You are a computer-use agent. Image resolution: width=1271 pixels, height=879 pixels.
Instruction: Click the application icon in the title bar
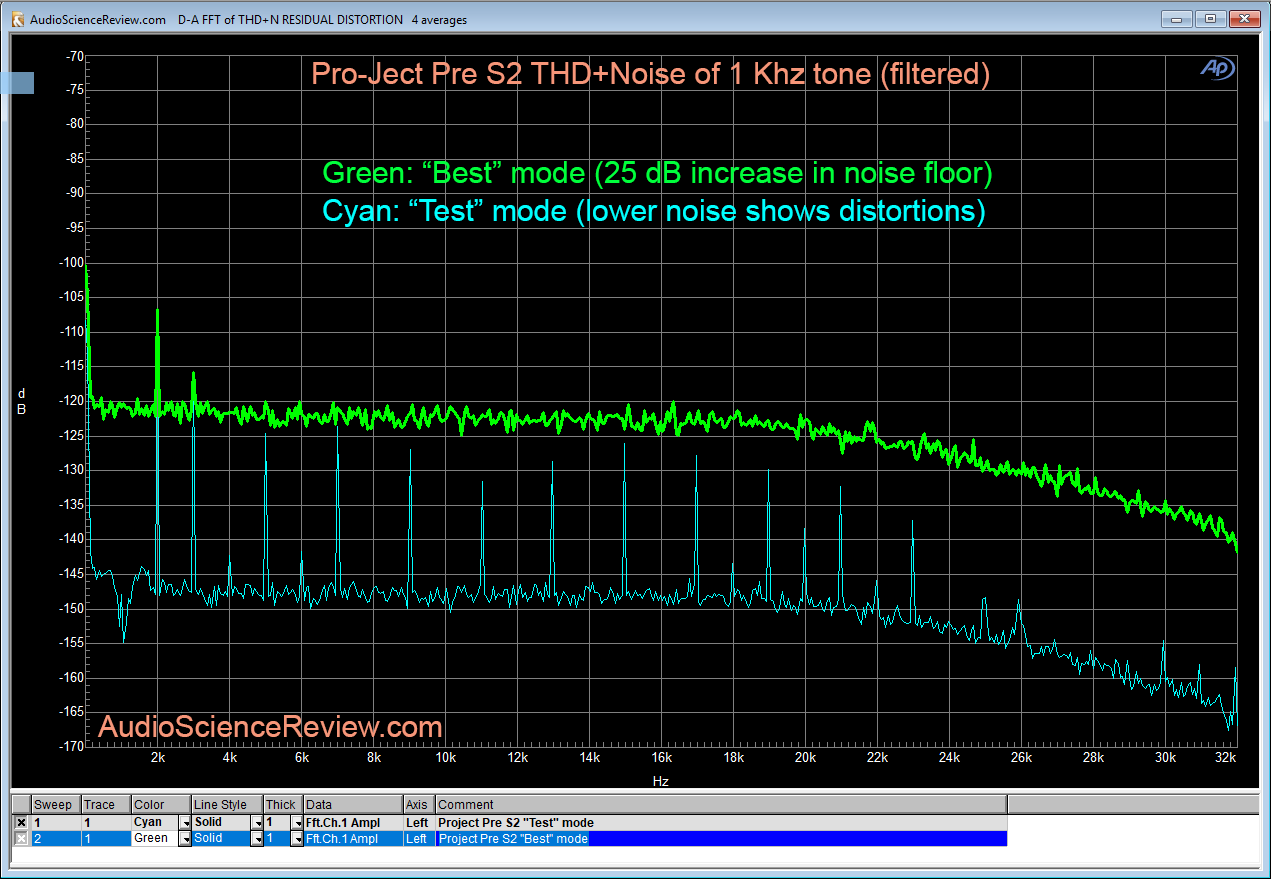point(16,19)
